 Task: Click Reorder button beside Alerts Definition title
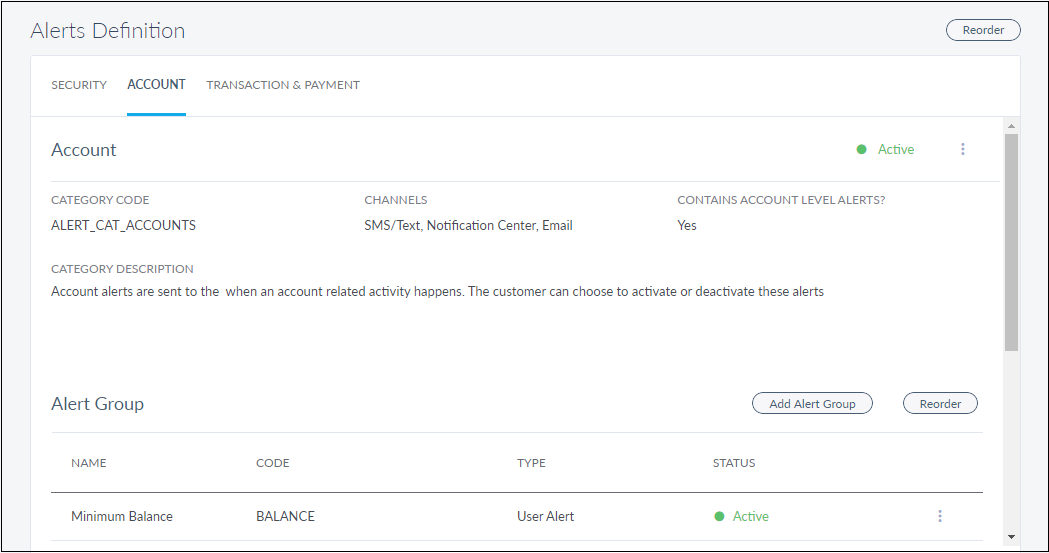pyautogui.click(x=983, y=30)
